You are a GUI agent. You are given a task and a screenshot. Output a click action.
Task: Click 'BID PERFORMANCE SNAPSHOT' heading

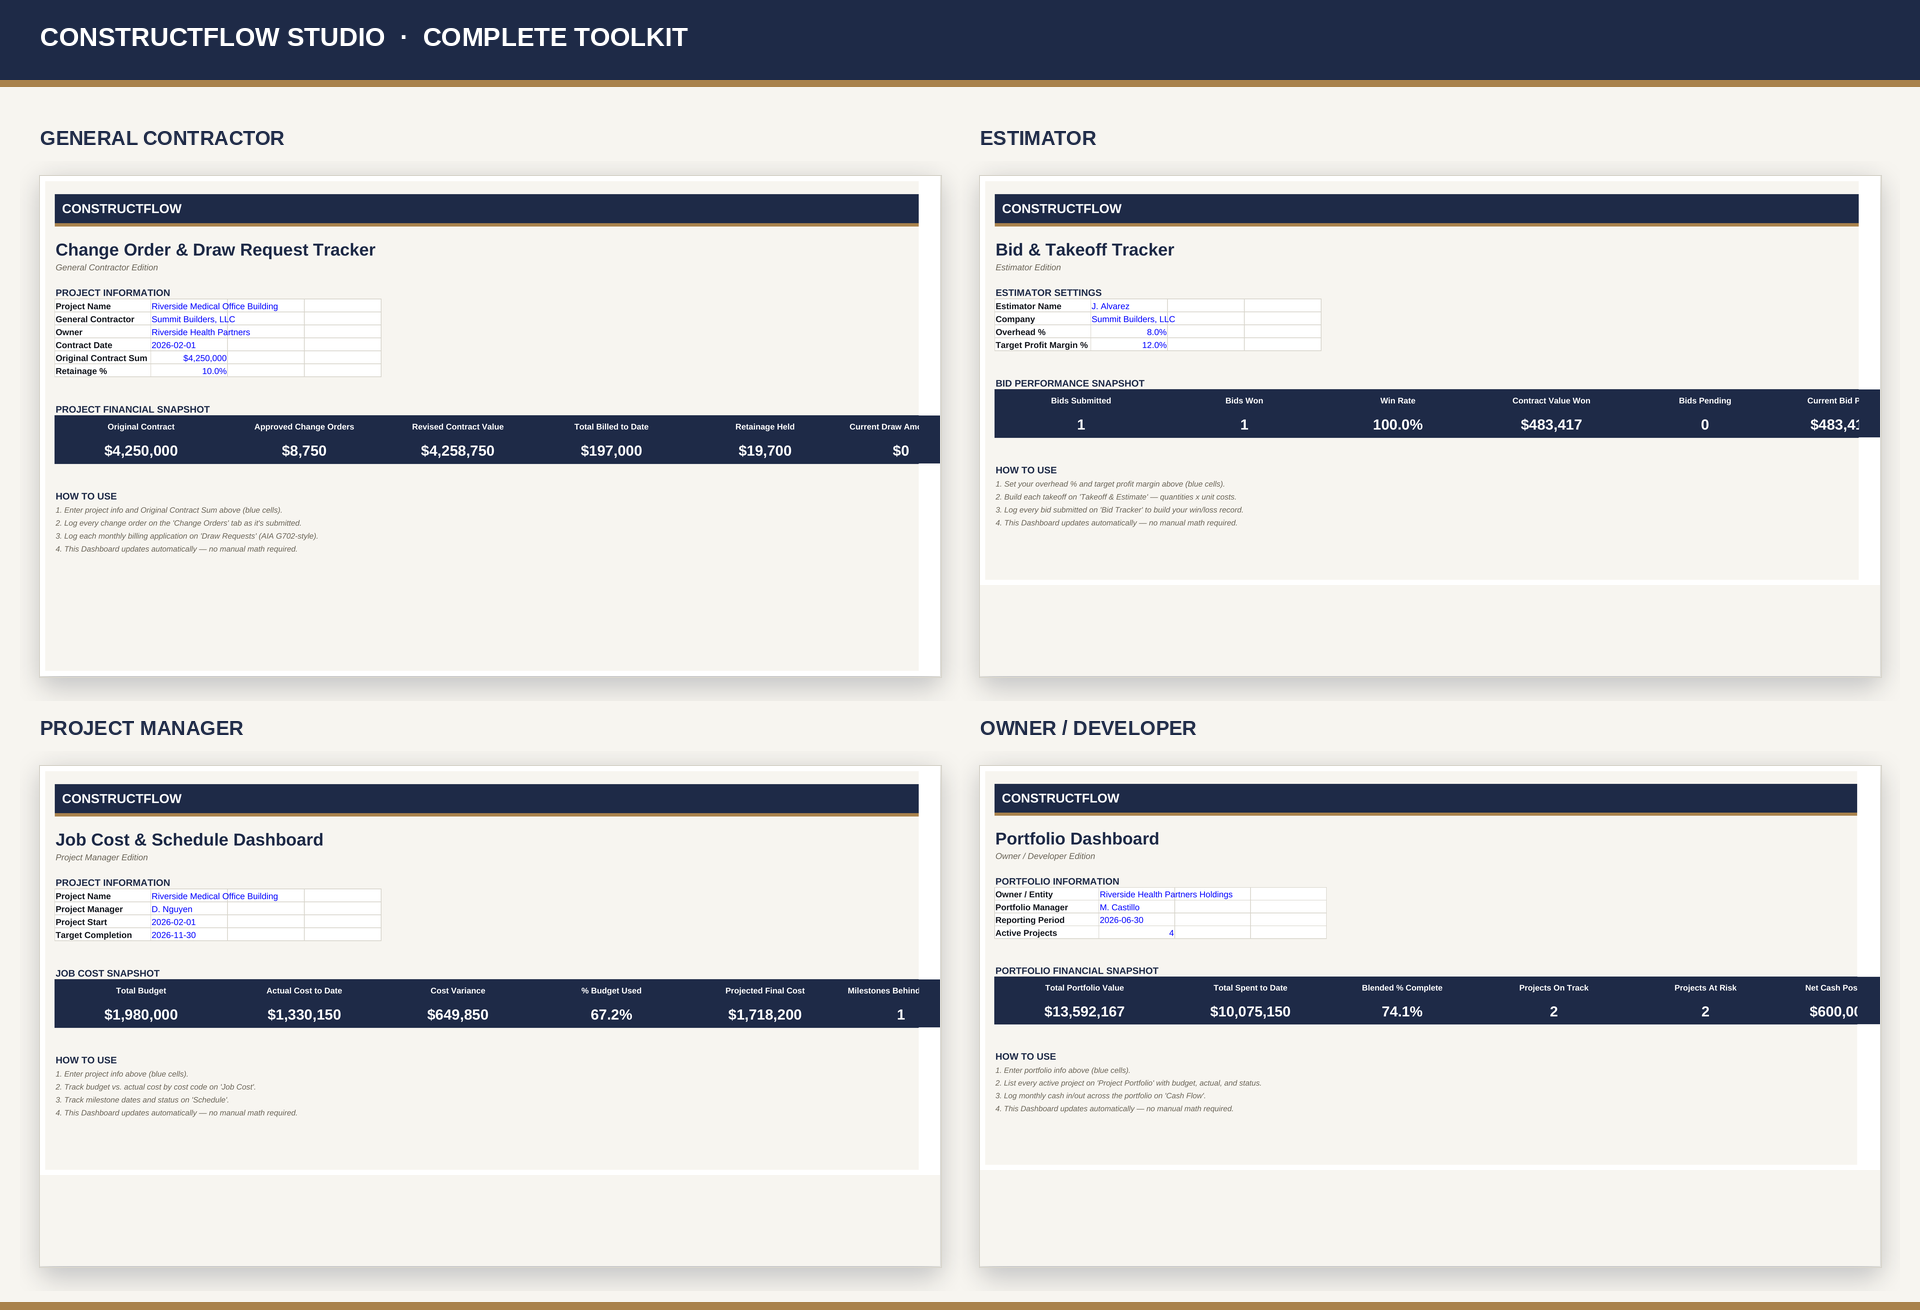1070,383
